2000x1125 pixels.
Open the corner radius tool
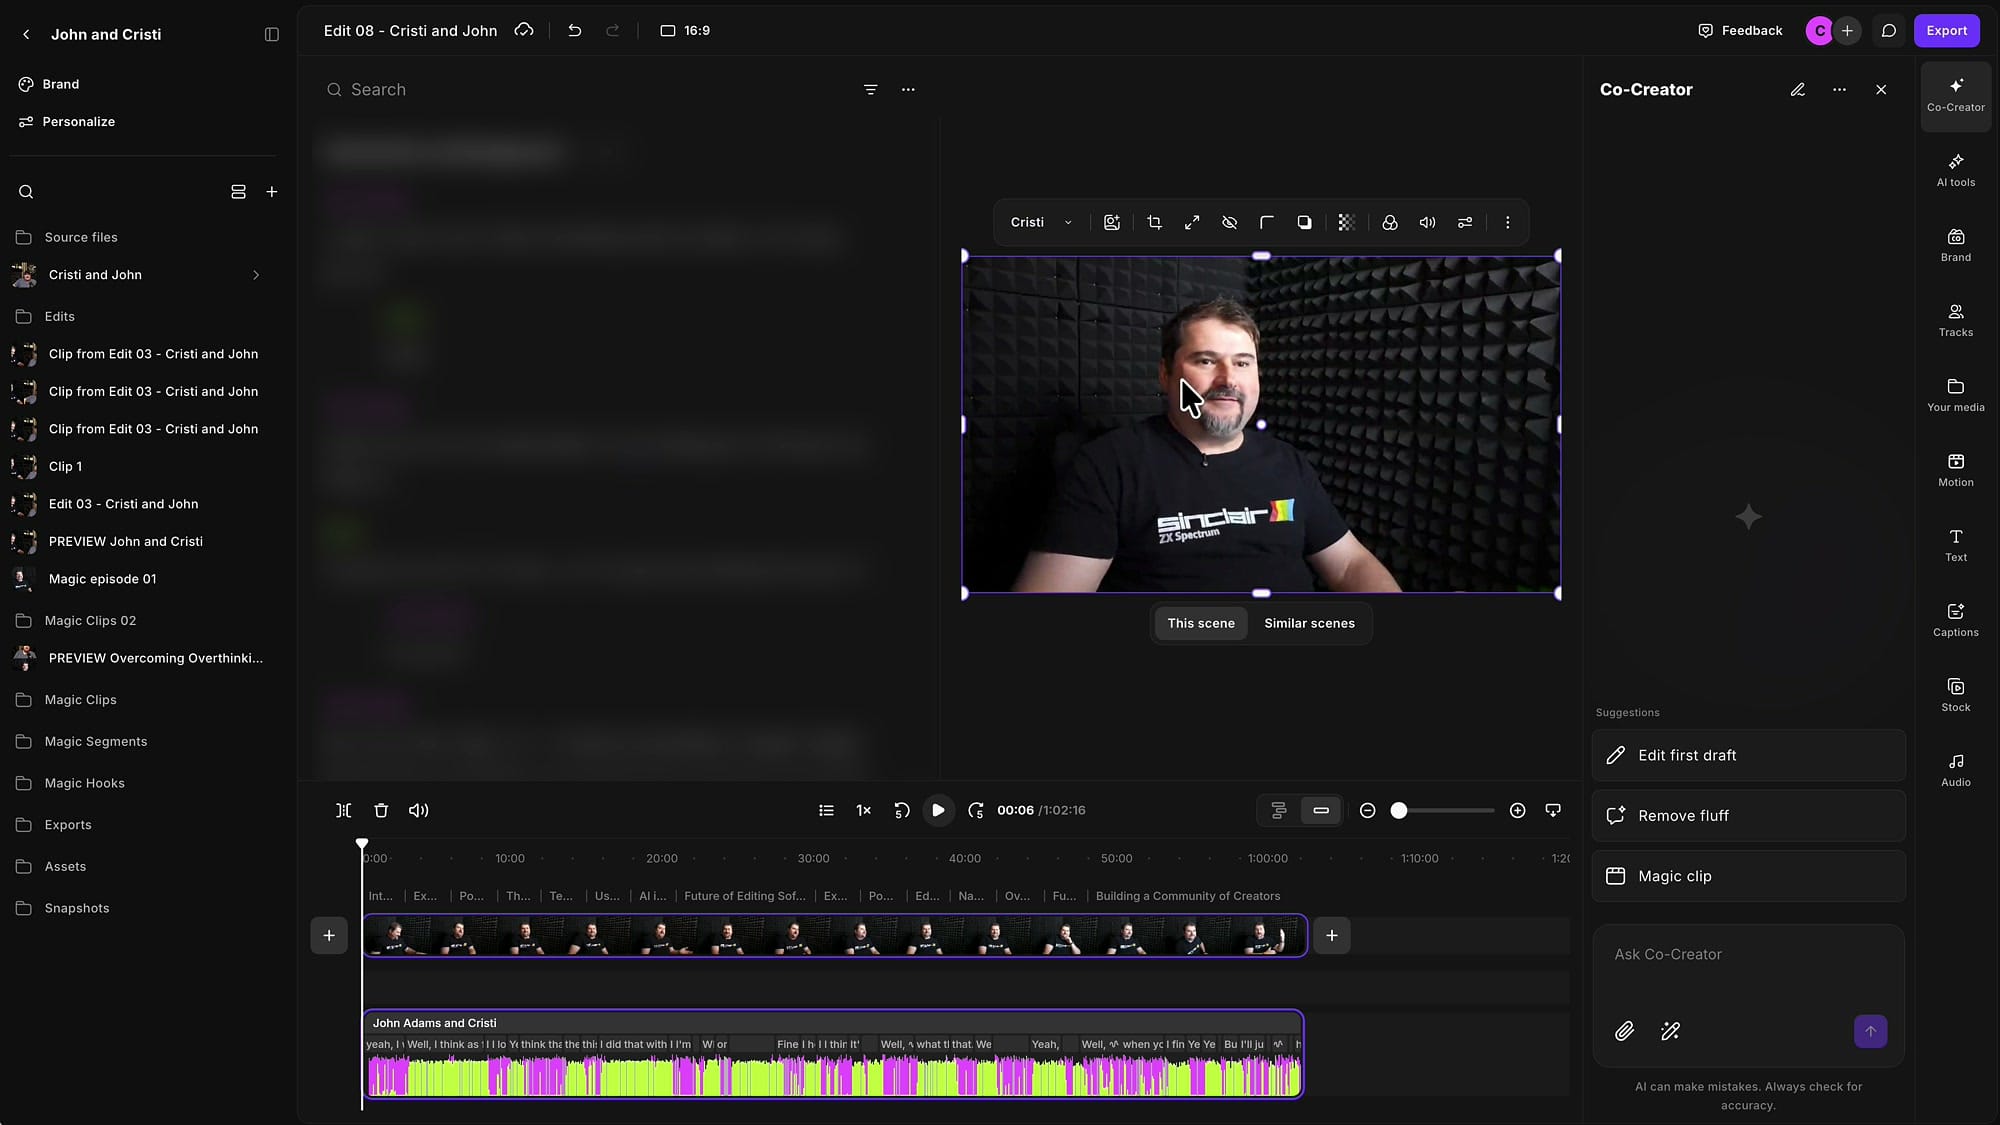(1267, 223)
